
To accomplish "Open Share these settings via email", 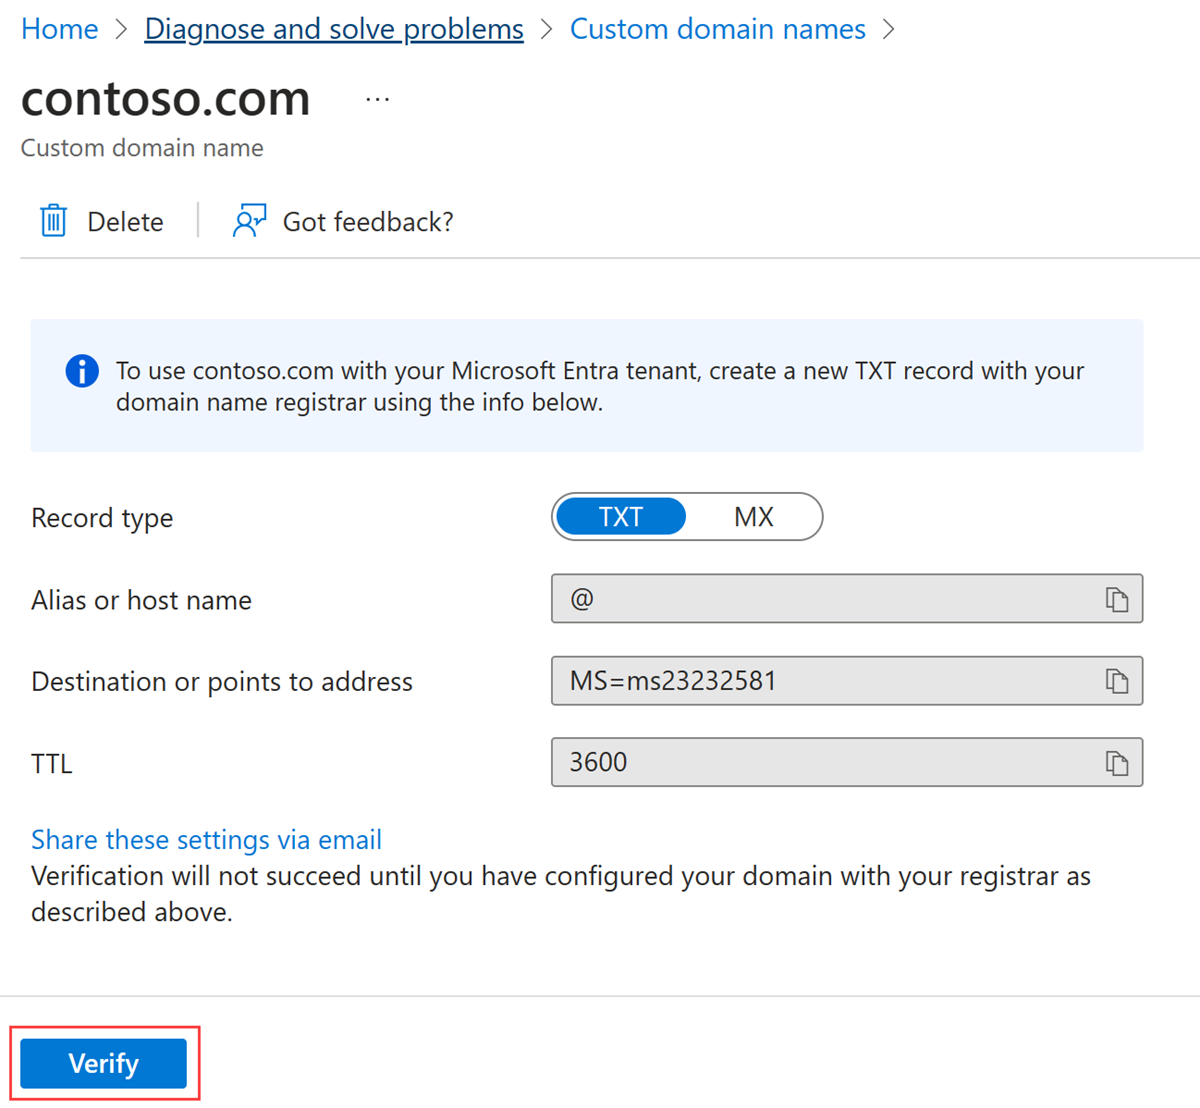I will click(x=206, y=840).
